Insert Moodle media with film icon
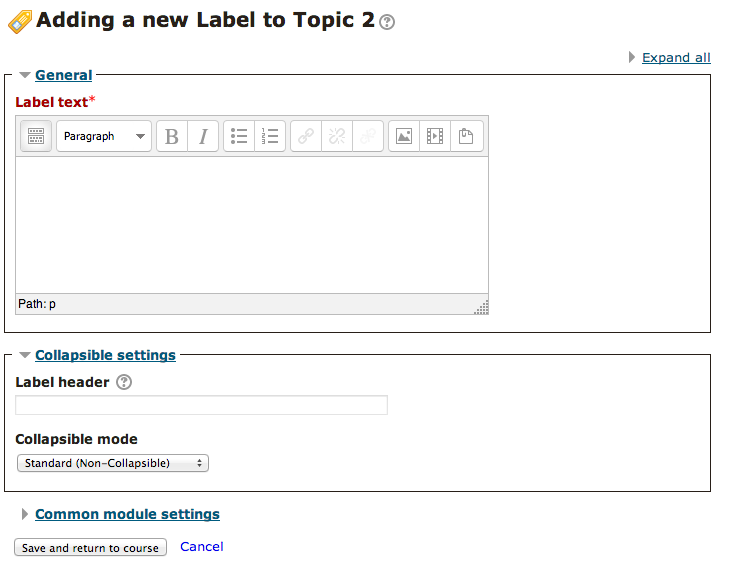The width and height of the screenshot is (734, 564). point(435,136)
